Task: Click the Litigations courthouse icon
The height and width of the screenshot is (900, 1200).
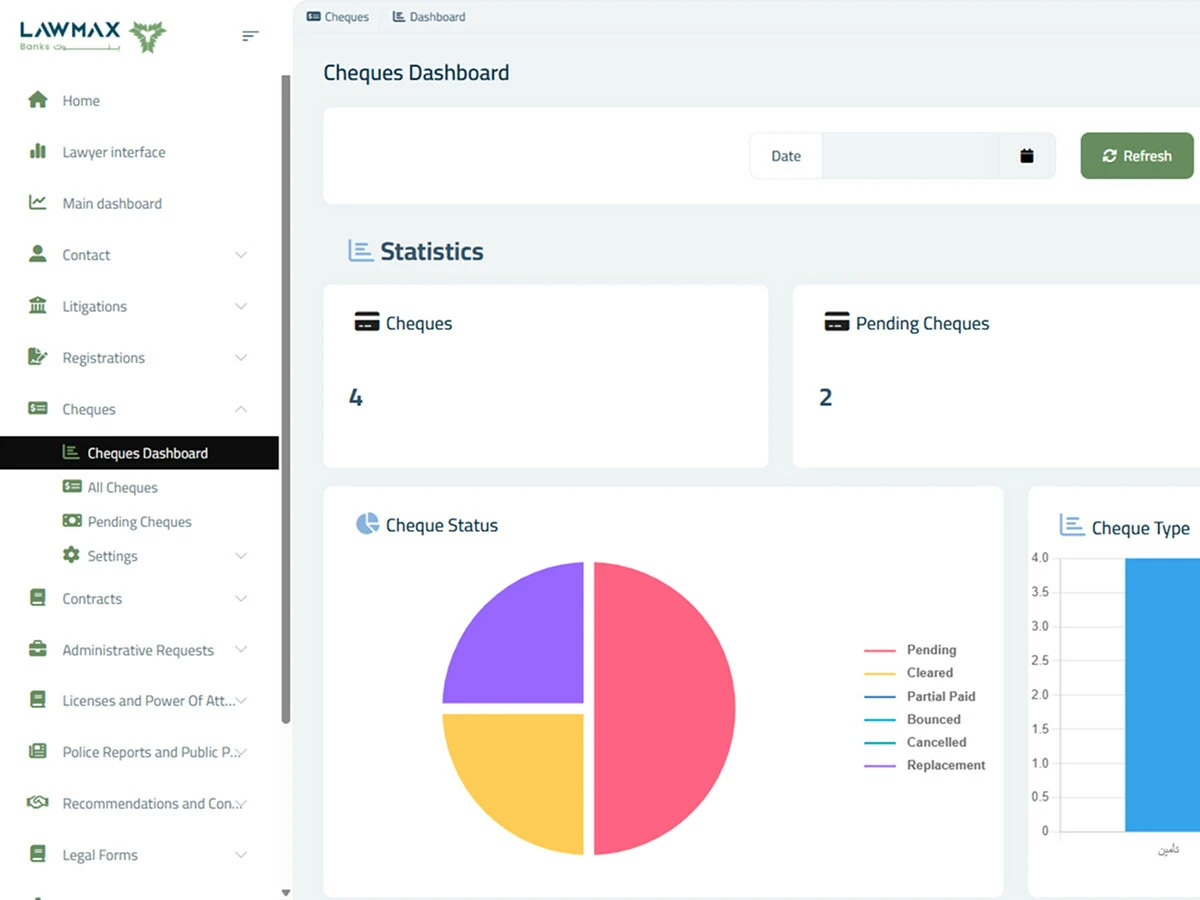Action: pyautogui.click(x=38, y=306)
